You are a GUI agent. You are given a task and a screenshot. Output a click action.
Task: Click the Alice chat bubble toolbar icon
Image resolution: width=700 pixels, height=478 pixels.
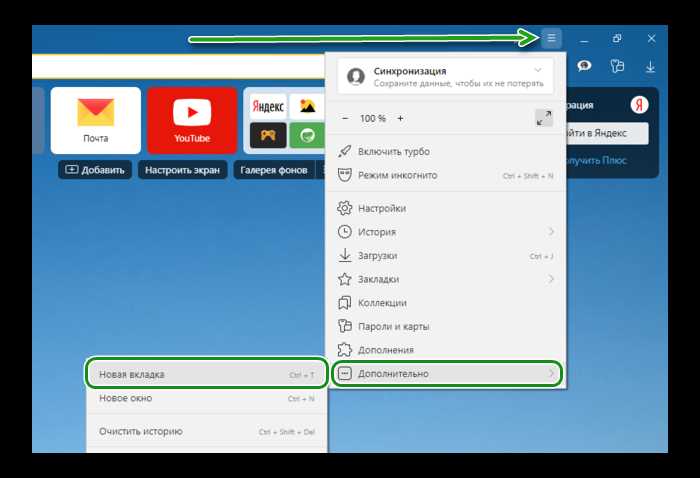[x=584, y=67]
